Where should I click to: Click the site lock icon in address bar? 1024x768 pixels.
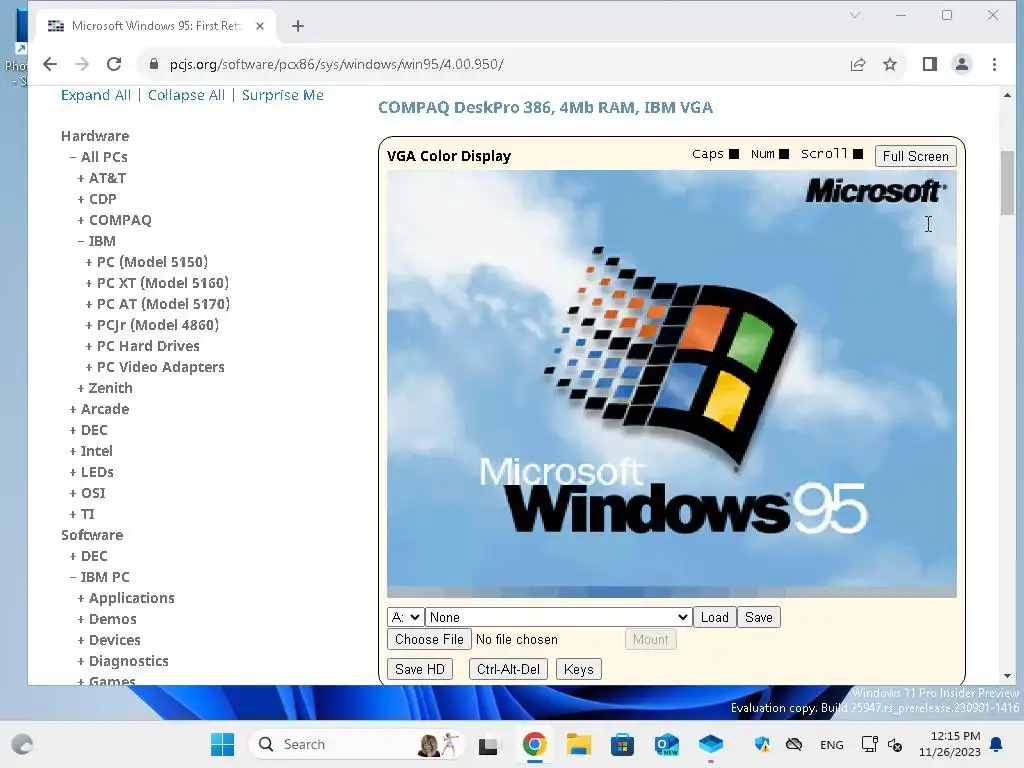click(x=154, y=64)
